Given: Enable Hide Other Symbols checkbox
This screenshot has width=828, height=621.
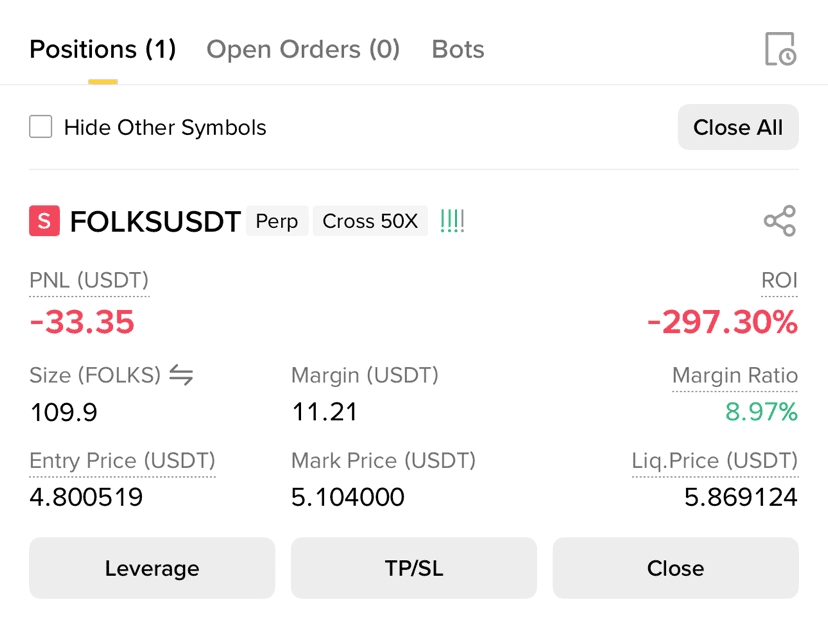Looking at the screenshot, I should (x=41, y=127).
